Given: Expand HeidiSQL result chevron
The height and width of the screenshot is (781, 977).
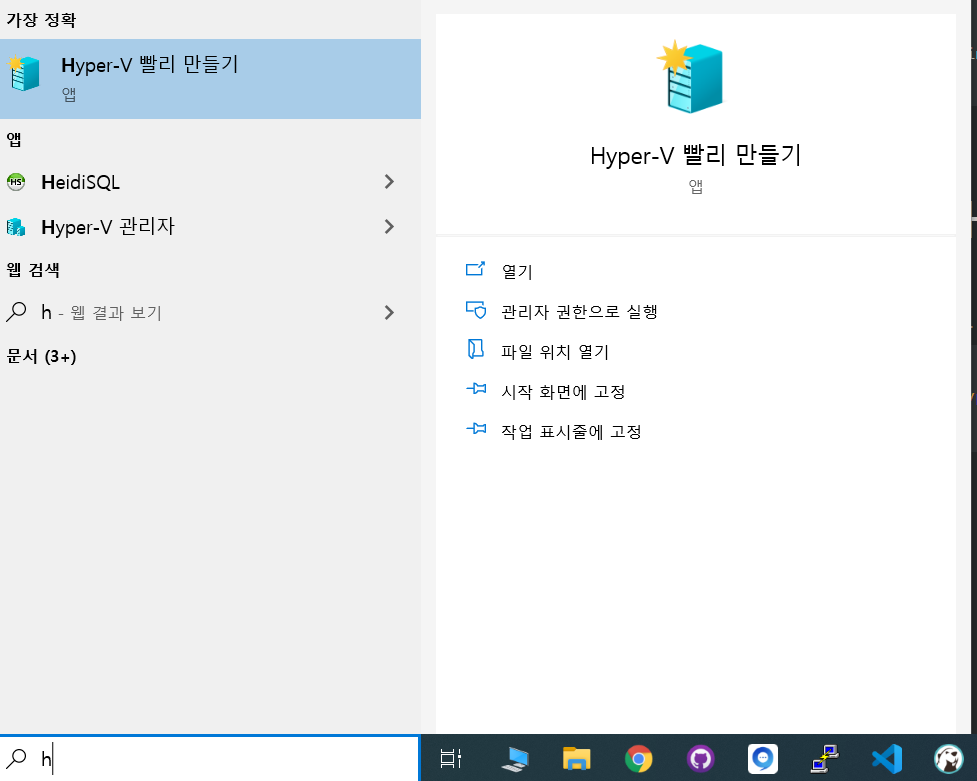Looking at the screenshot, I should click(389, 182).
